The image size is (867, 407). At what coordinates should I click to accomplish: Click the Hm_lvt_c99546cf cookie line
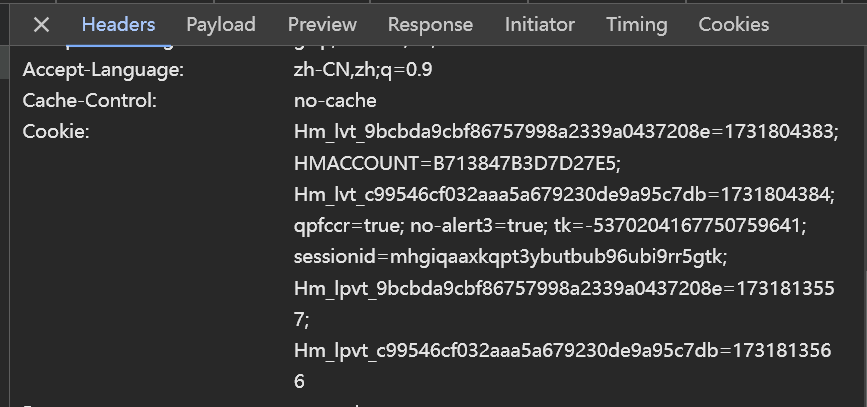564,195
